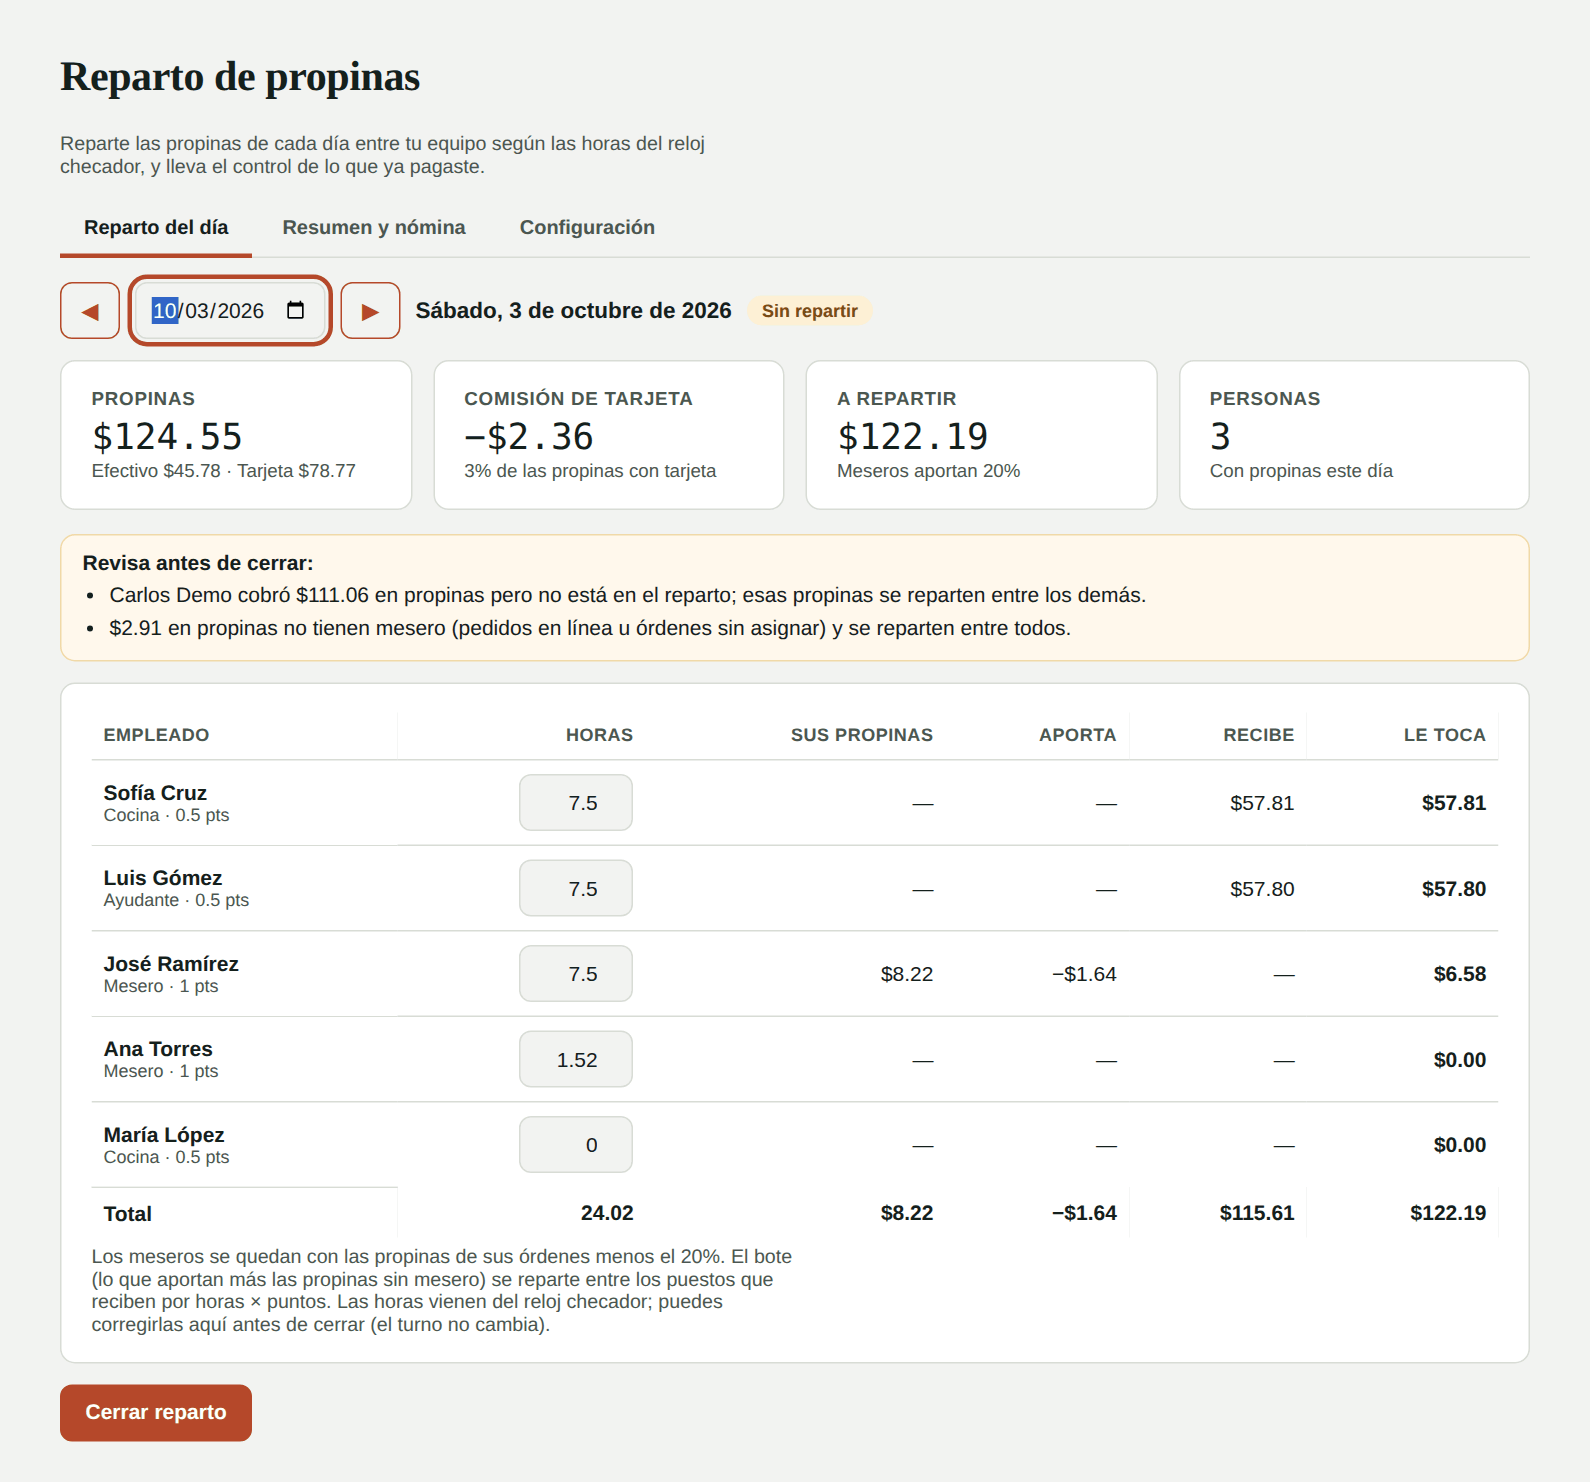
Task: Click Sofía Cruz's $57.81 Le toca amount
Action: pyautogui.click(x=1454, y=803)
